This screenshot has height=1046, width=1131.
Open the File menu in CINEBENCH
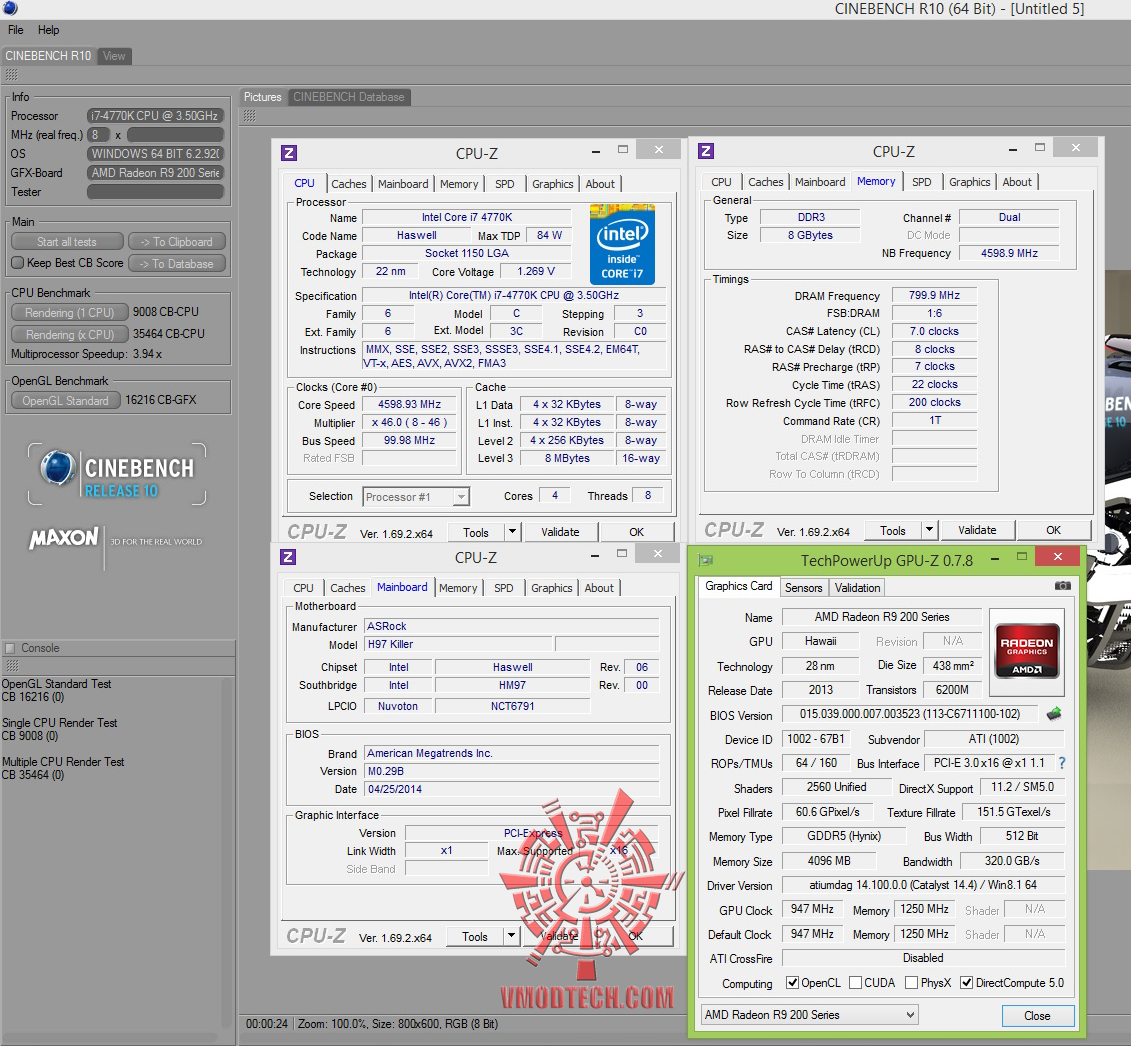(16, 30)
